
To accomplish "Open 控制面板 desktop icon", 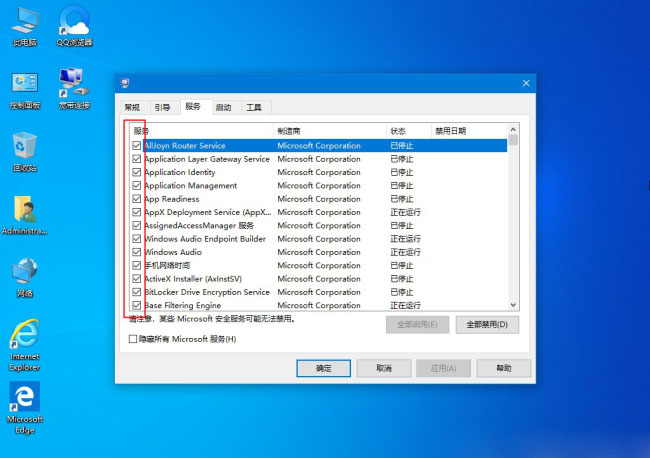I will 25,90.
